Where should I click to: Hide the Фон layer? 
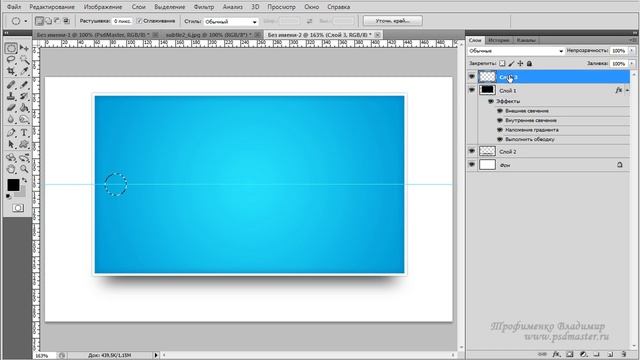coord(472,165)
